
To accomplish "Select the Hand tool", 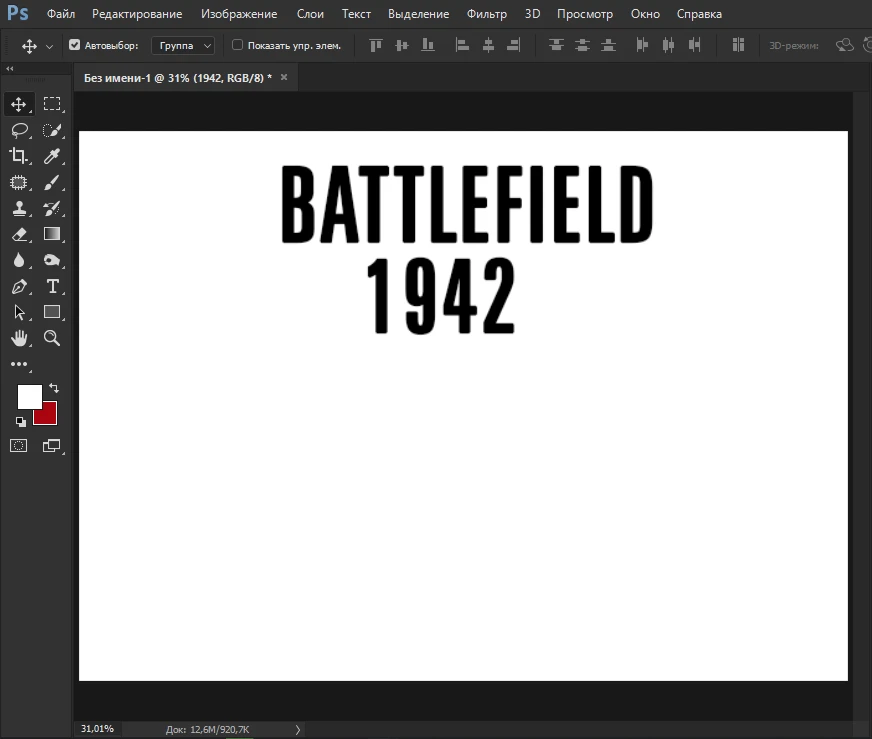I will click(19, 337).
